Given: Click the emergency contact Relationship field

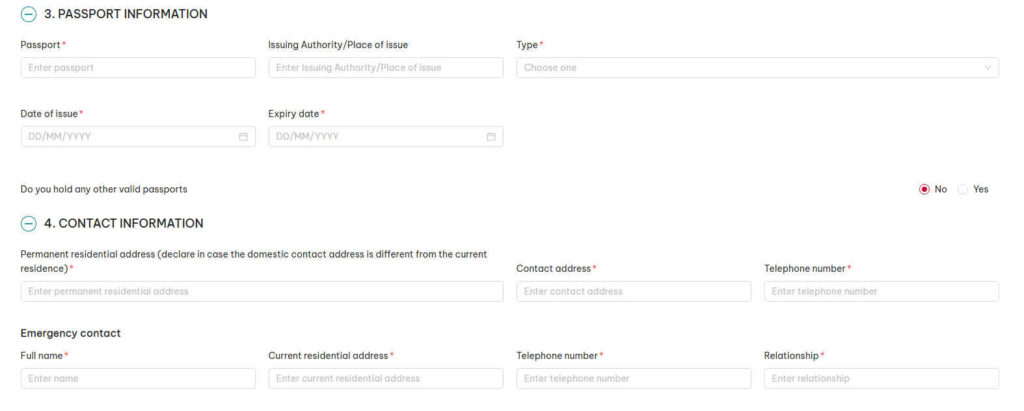Looking at the screenshot, I should pos(881,379).
